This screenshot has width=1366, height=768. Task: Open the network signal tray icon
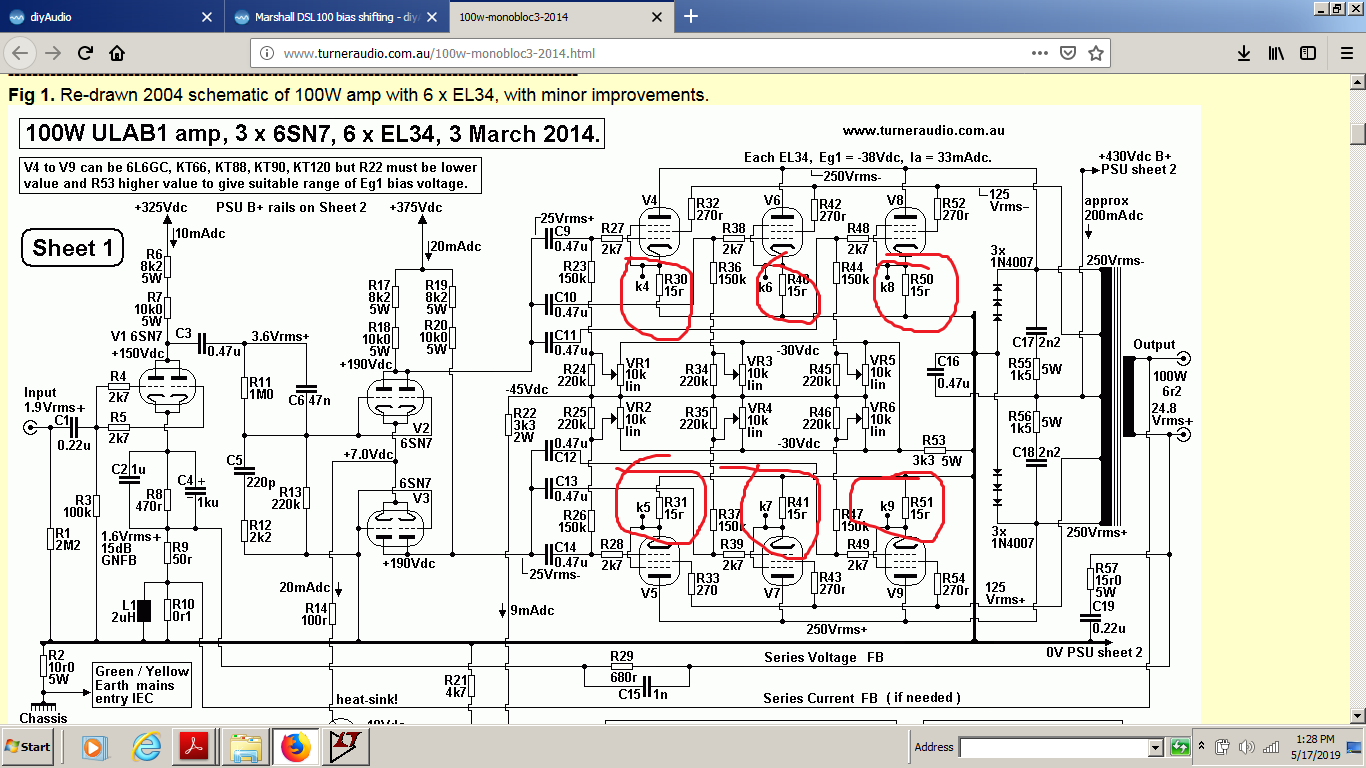click(x=1271, y=747)
